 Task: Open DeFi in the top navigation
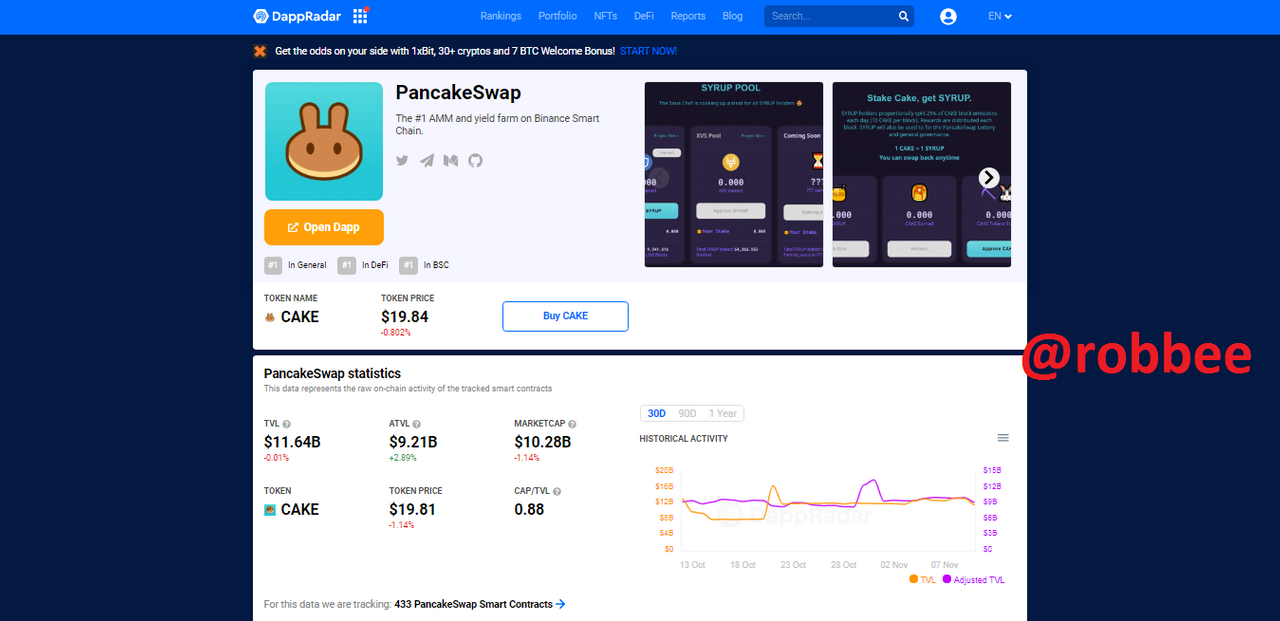644,16
